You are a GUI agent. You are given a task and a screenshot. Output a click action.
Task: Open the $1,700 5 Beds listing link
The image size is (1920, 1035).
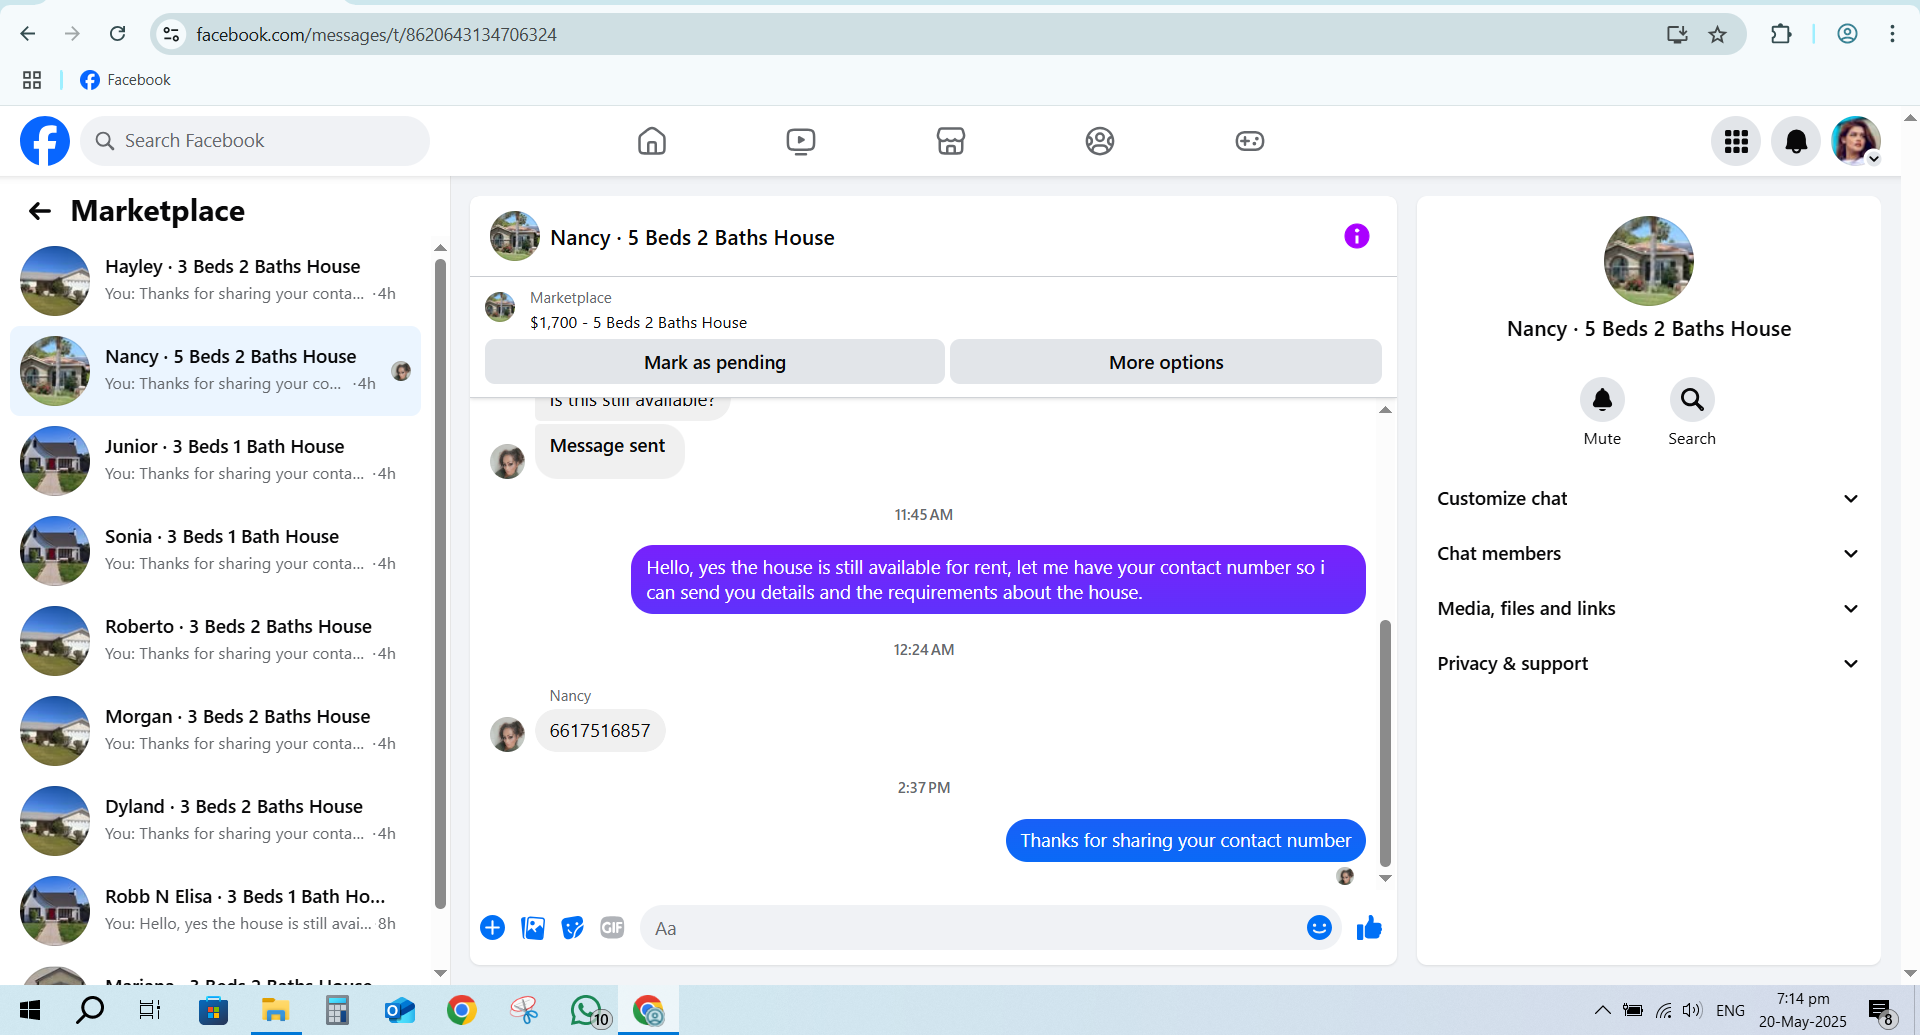638,323
